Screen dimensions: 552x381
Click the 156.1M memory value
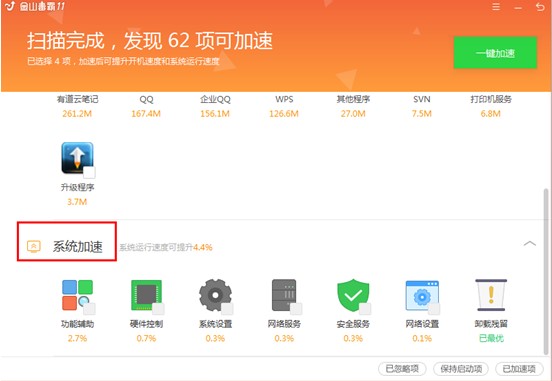pyautogui.click(x=215, y=114)
